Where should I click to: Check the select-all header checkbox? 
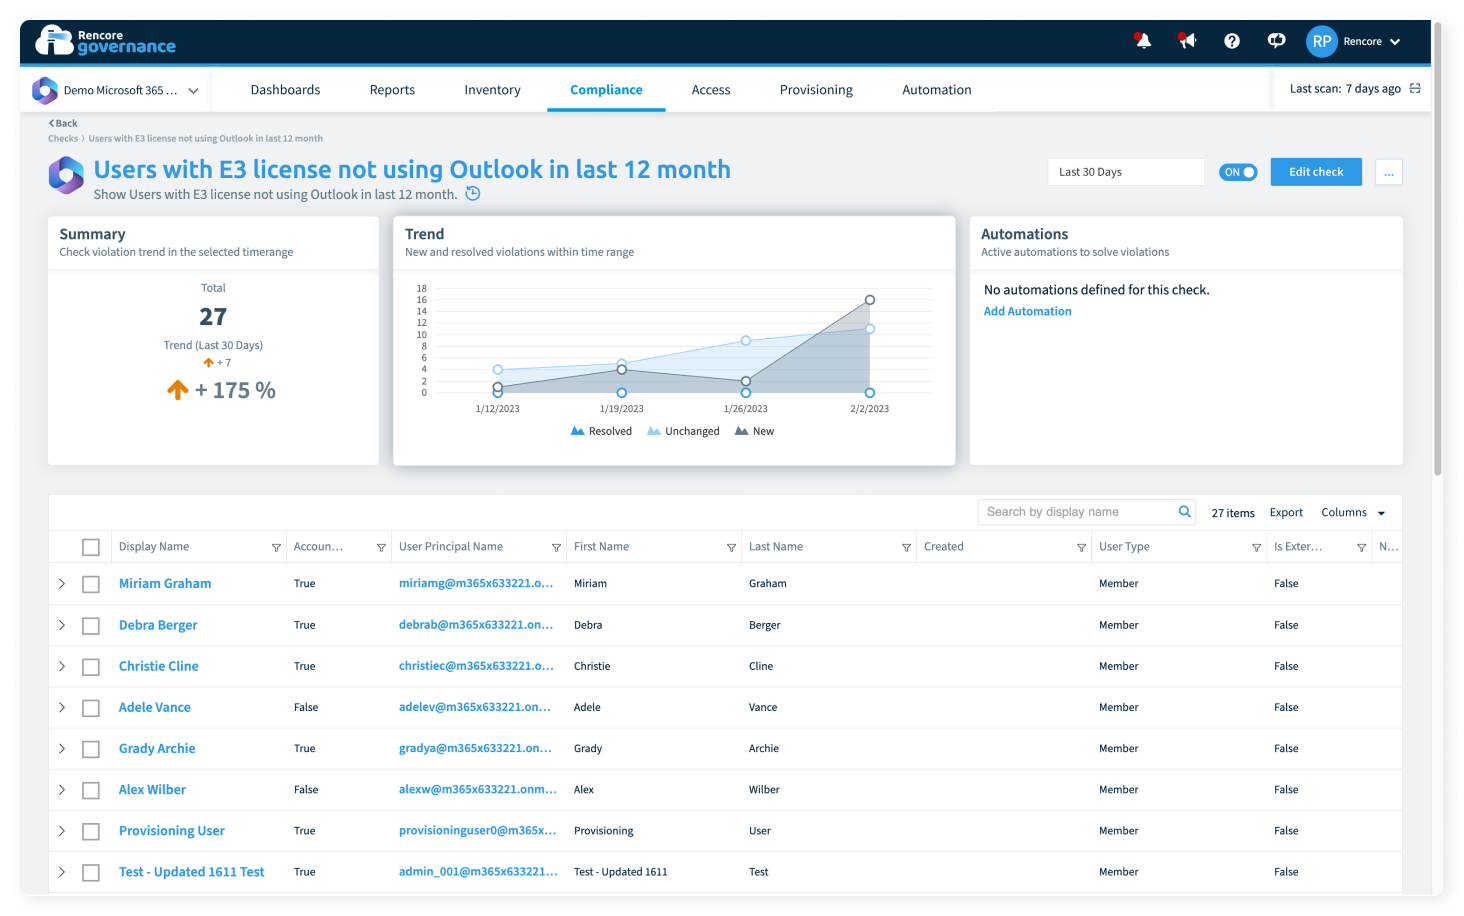[x=91, y=547]
